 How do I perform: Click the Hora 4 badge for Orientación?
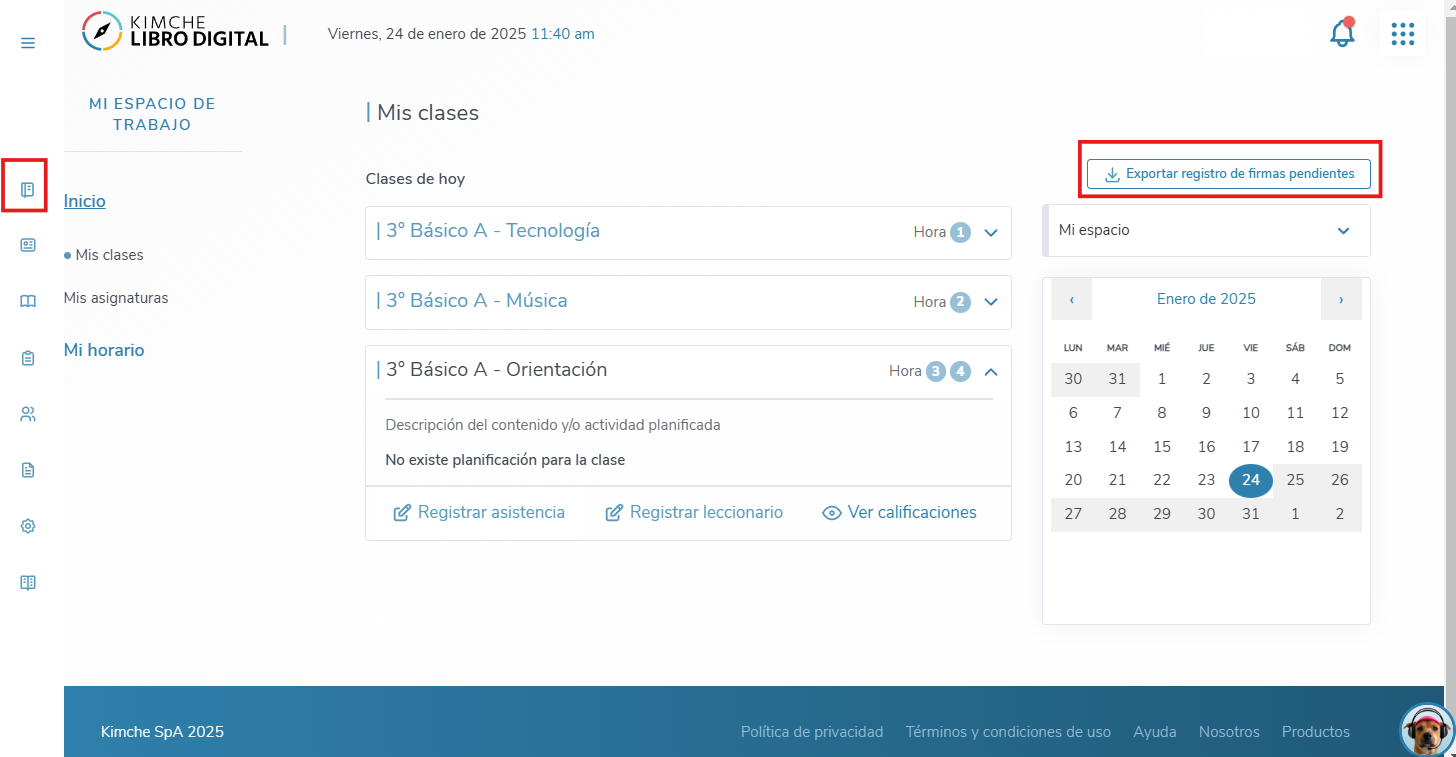point(960,371)
